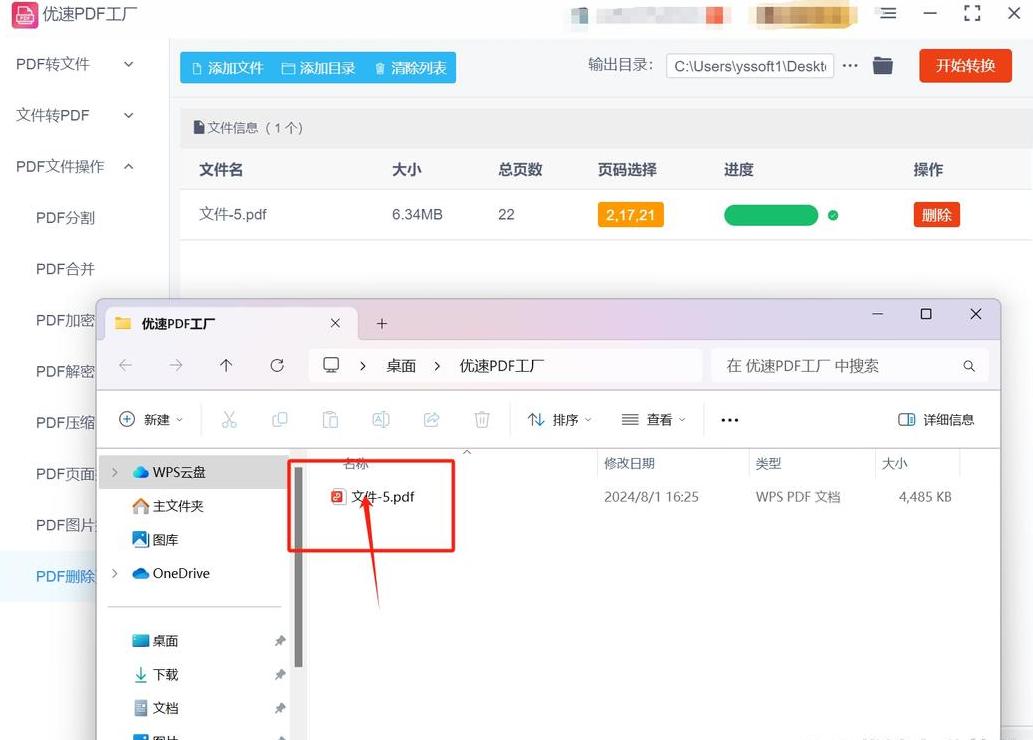The image size is (1033, 740).
Task: Click the 优速PDF工厂 app logo
Action: tap(25, 14)
